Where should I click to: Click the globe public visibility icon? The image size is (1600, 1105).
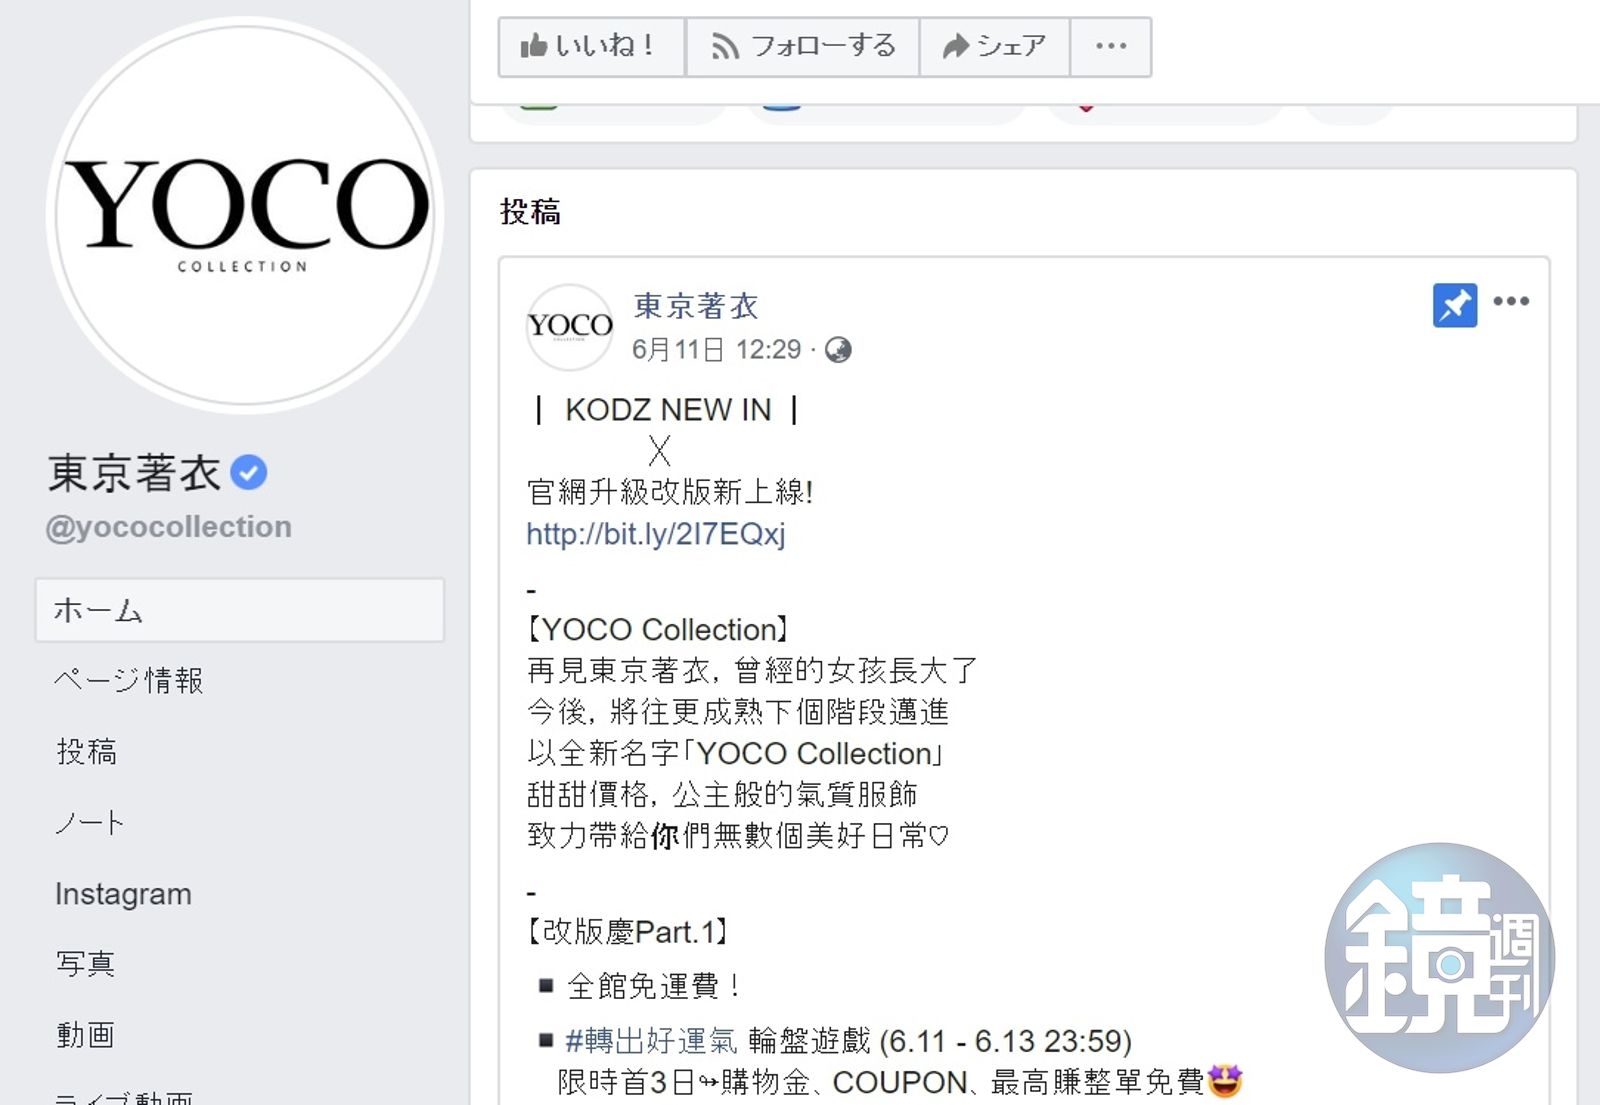(x=838, y=350)
